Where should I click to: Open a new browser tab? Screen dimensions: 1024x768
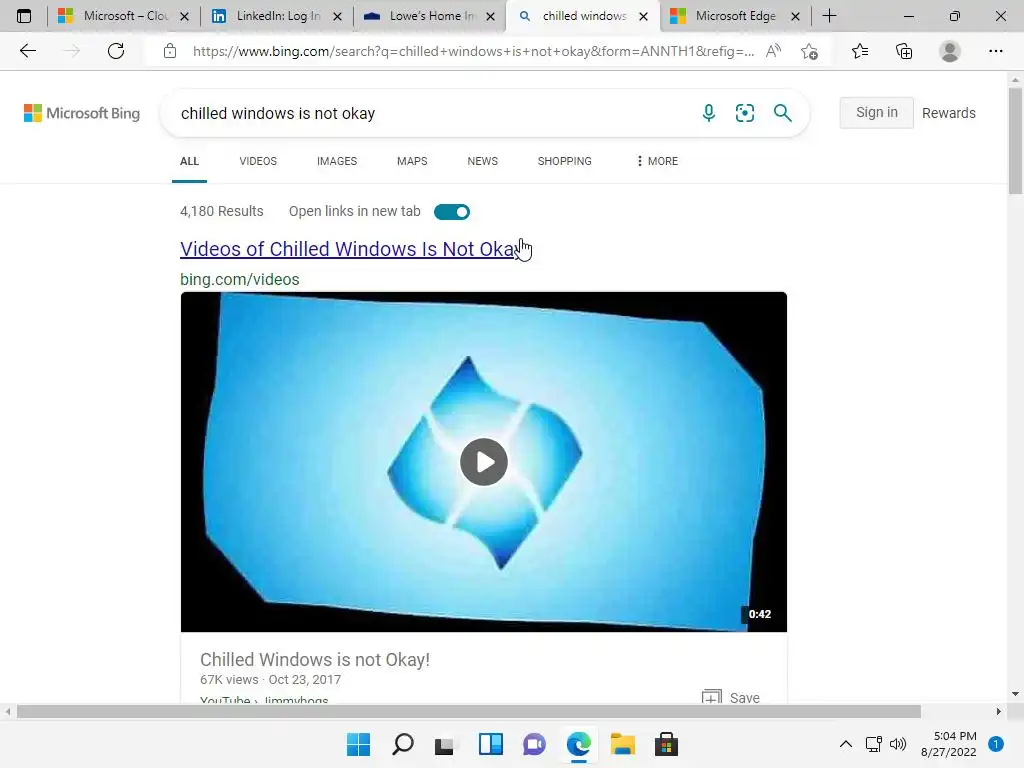pyautogui.click(x=829, y=16)
